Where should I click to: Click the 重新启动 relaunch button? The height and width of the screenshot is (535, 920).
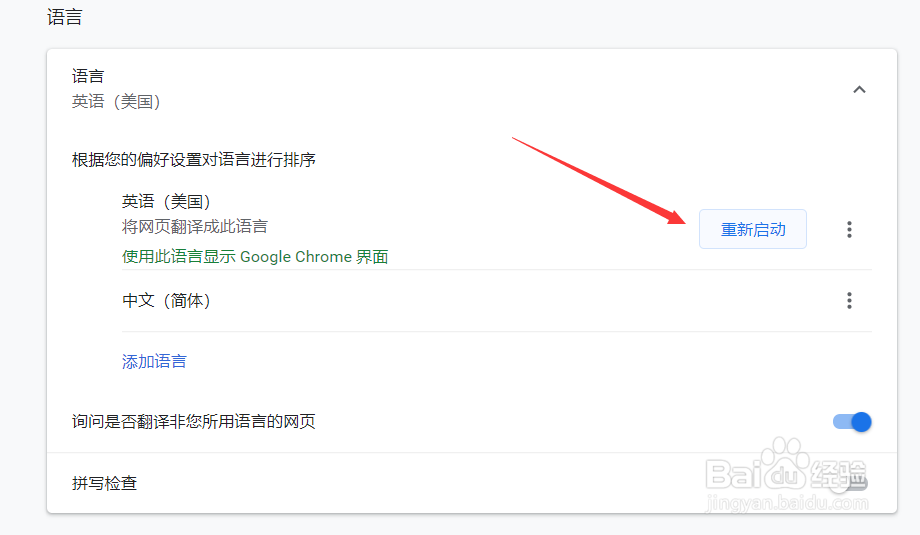click(x=753, y=229)
